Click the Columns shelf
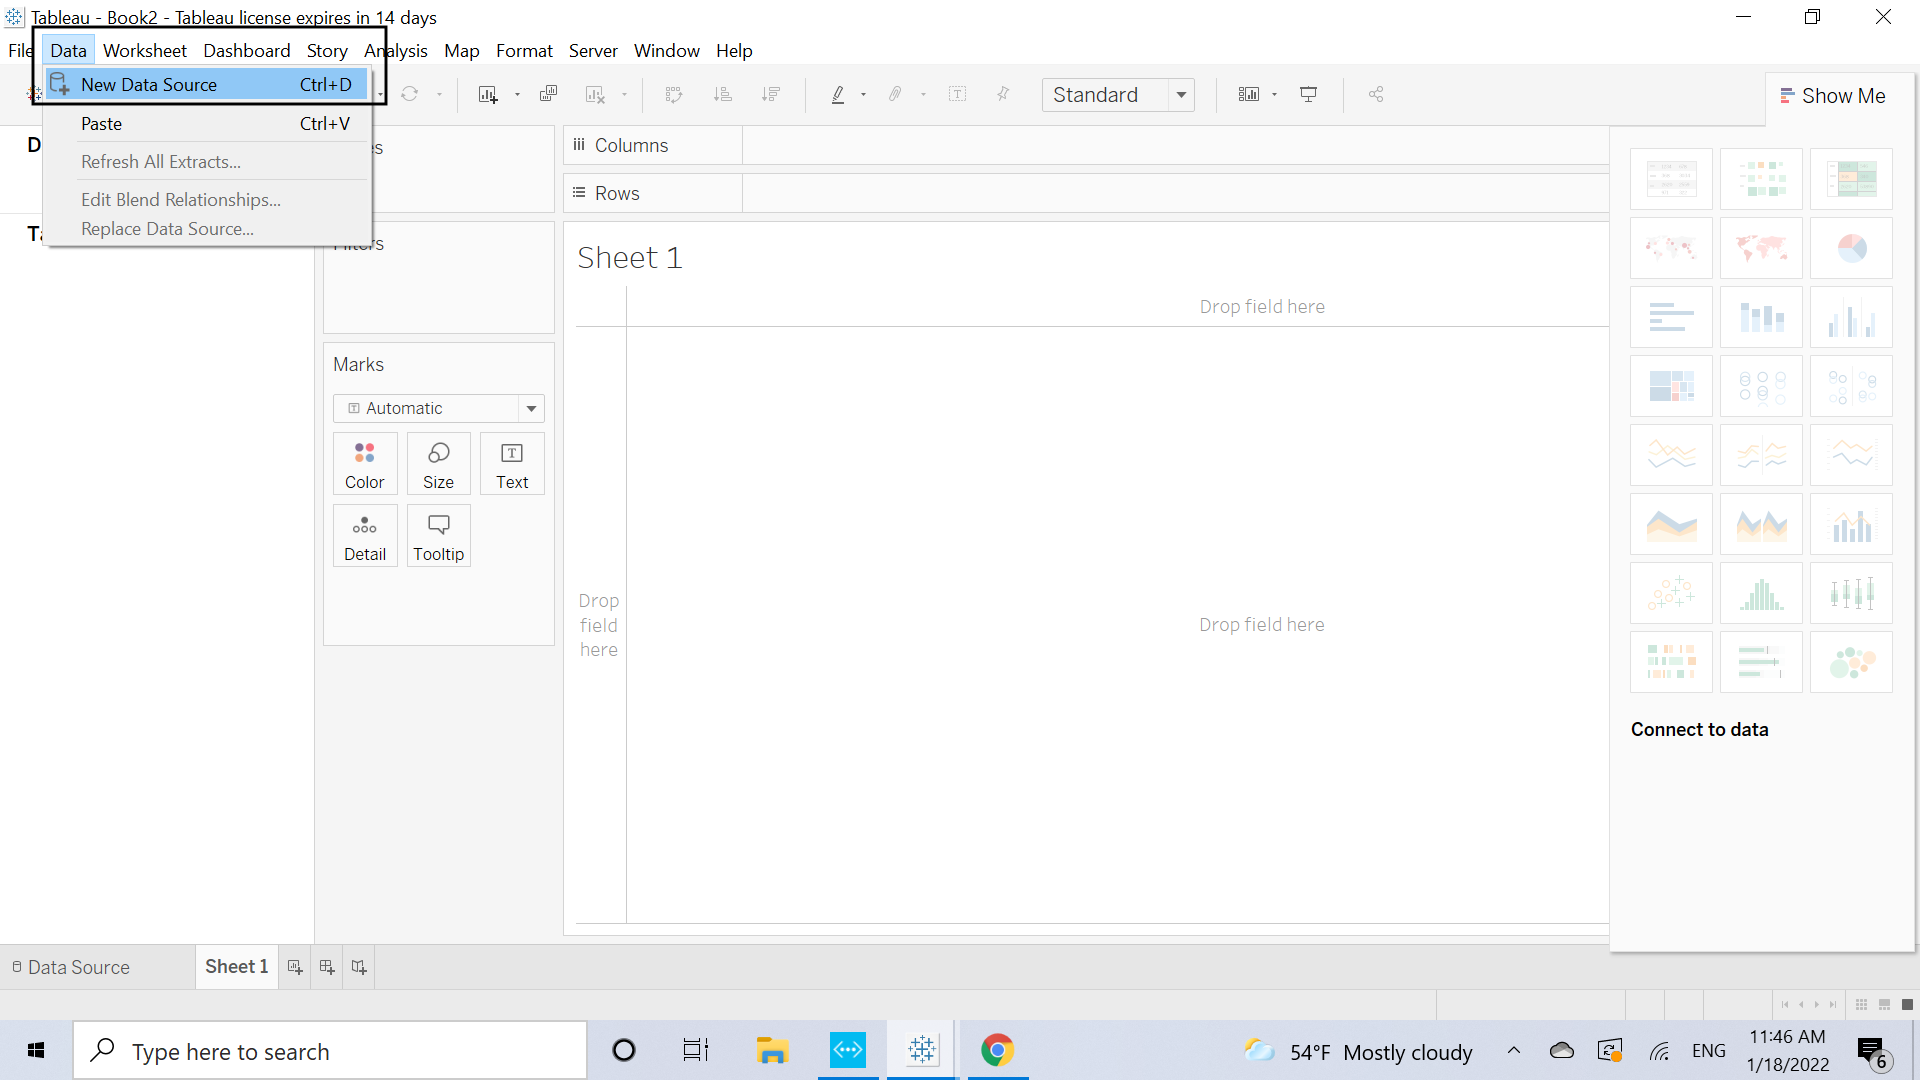This screenshot has height=1080, width=1920. click(1086, 146)
